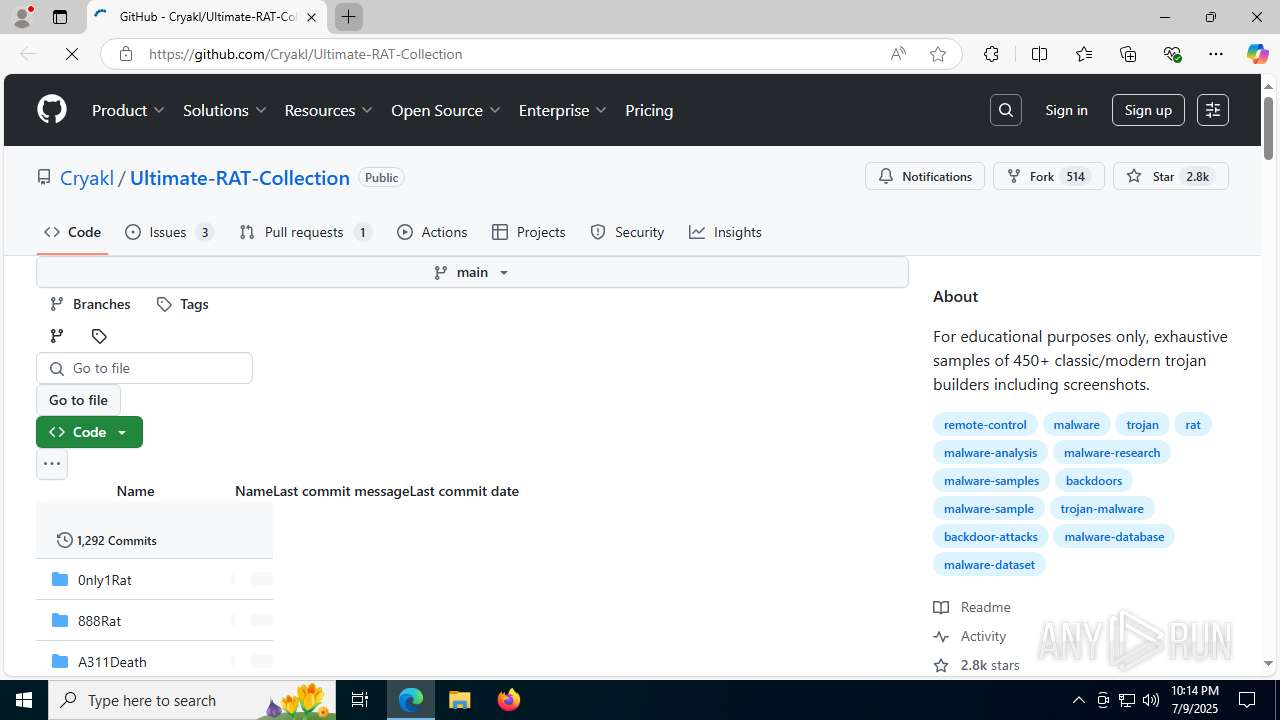Open Activity link in About sidebar

[x=970, y=636]
